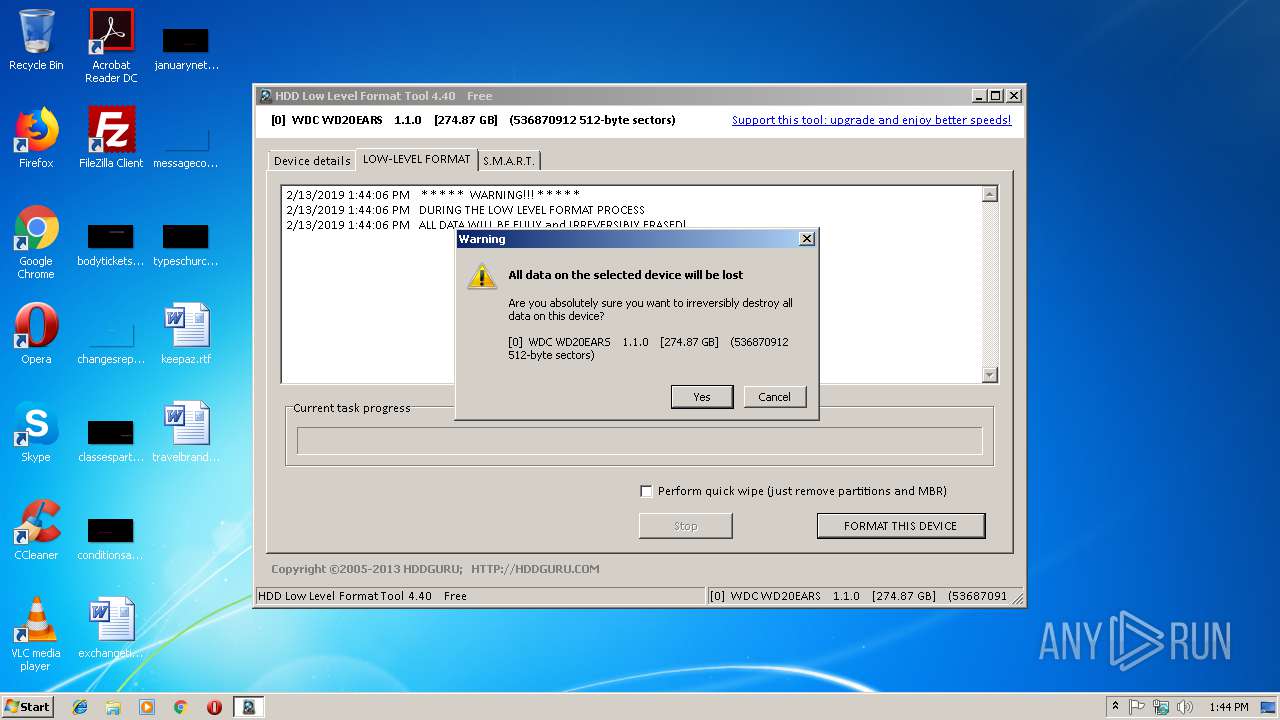1280x720 pixels.
Task: Close the Warning dialog with X
Action: coord(807,239)
